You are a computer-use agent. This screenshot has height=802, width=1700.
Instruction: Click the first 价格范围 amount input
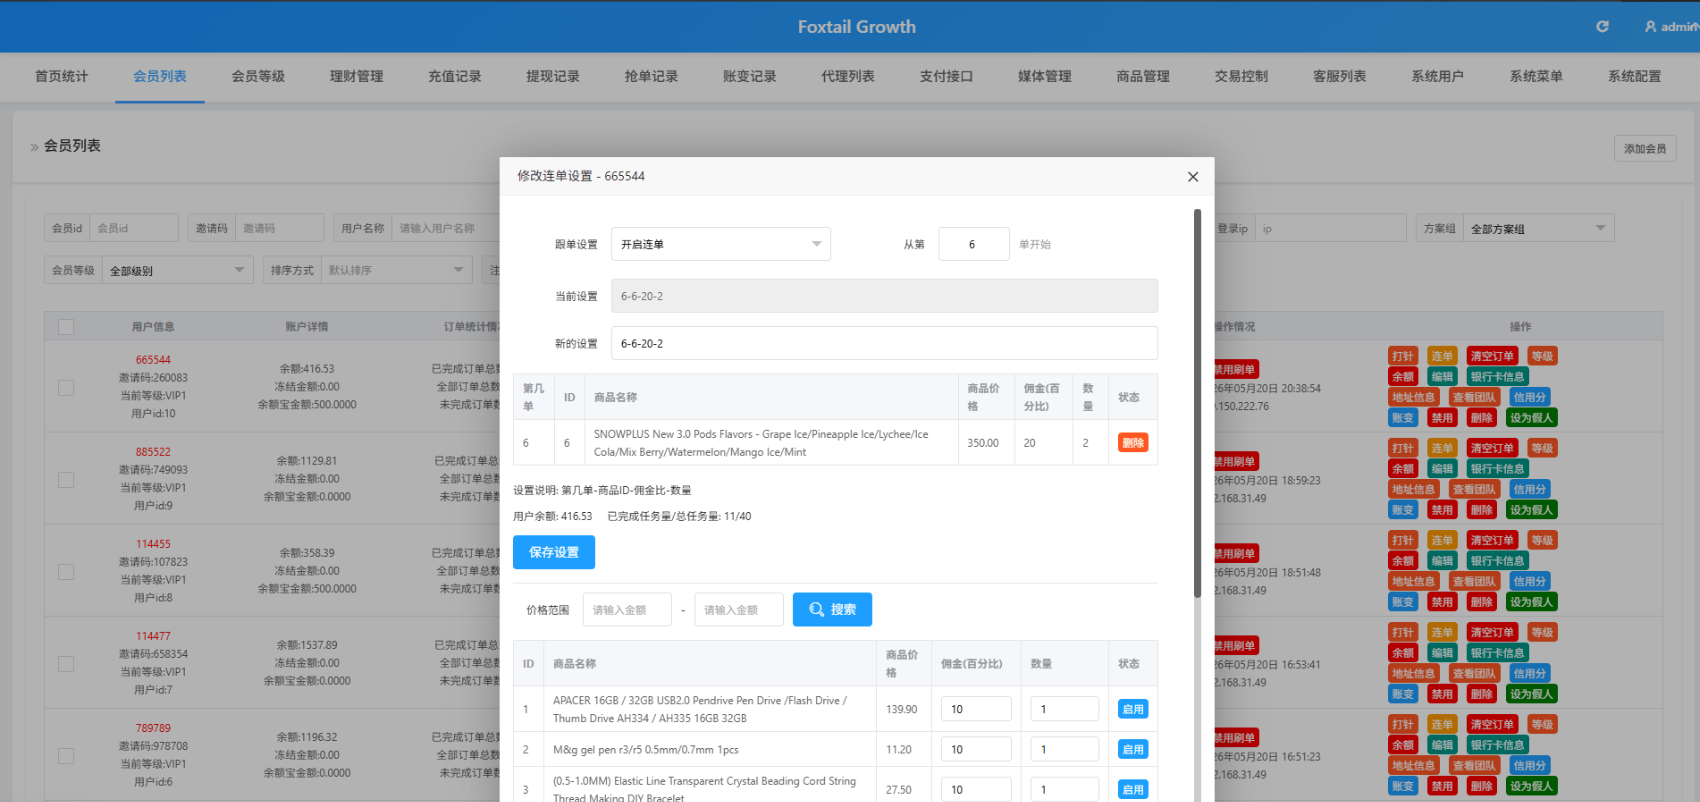(x=627, y=610)
